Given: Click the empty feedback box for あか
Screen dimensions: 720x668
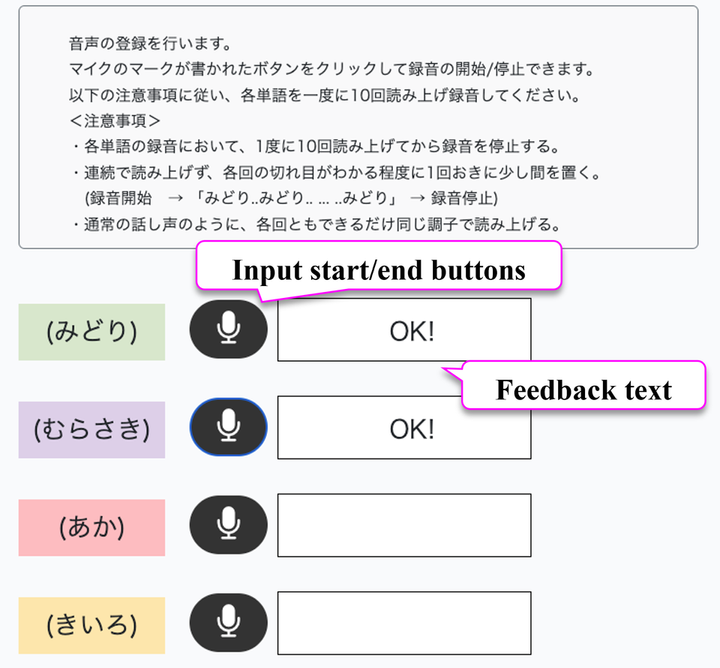Looking at the screenshot, I should pyautogui.click(x=404, y=525).
